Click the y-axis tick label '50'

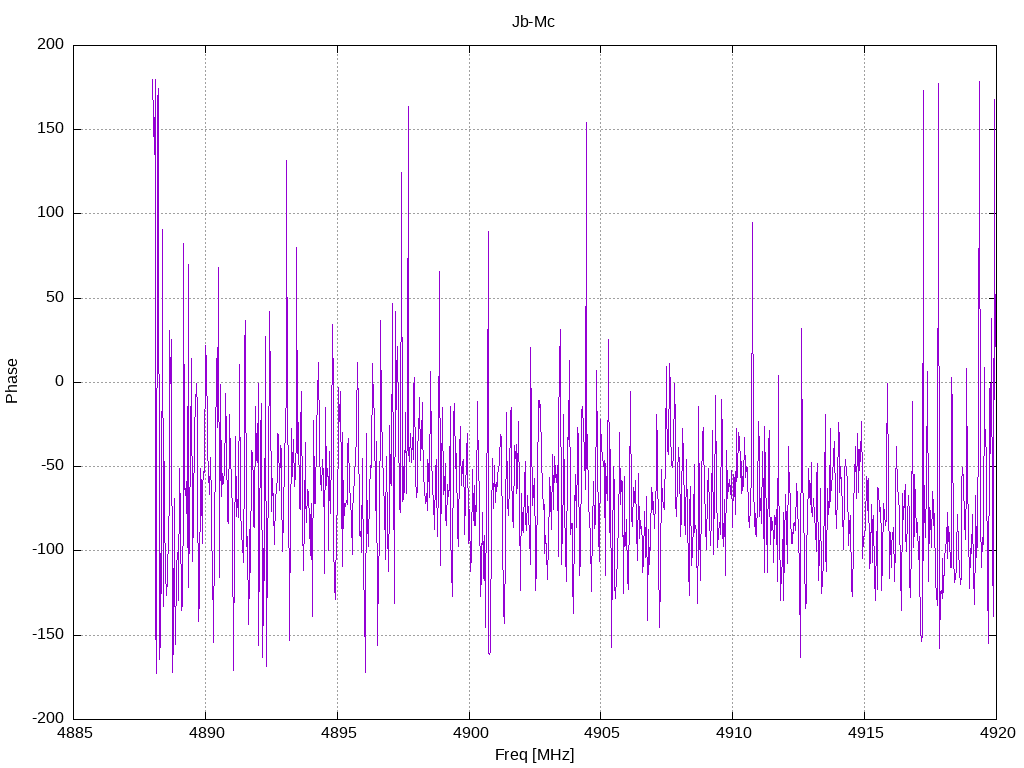tap(55, 298)
